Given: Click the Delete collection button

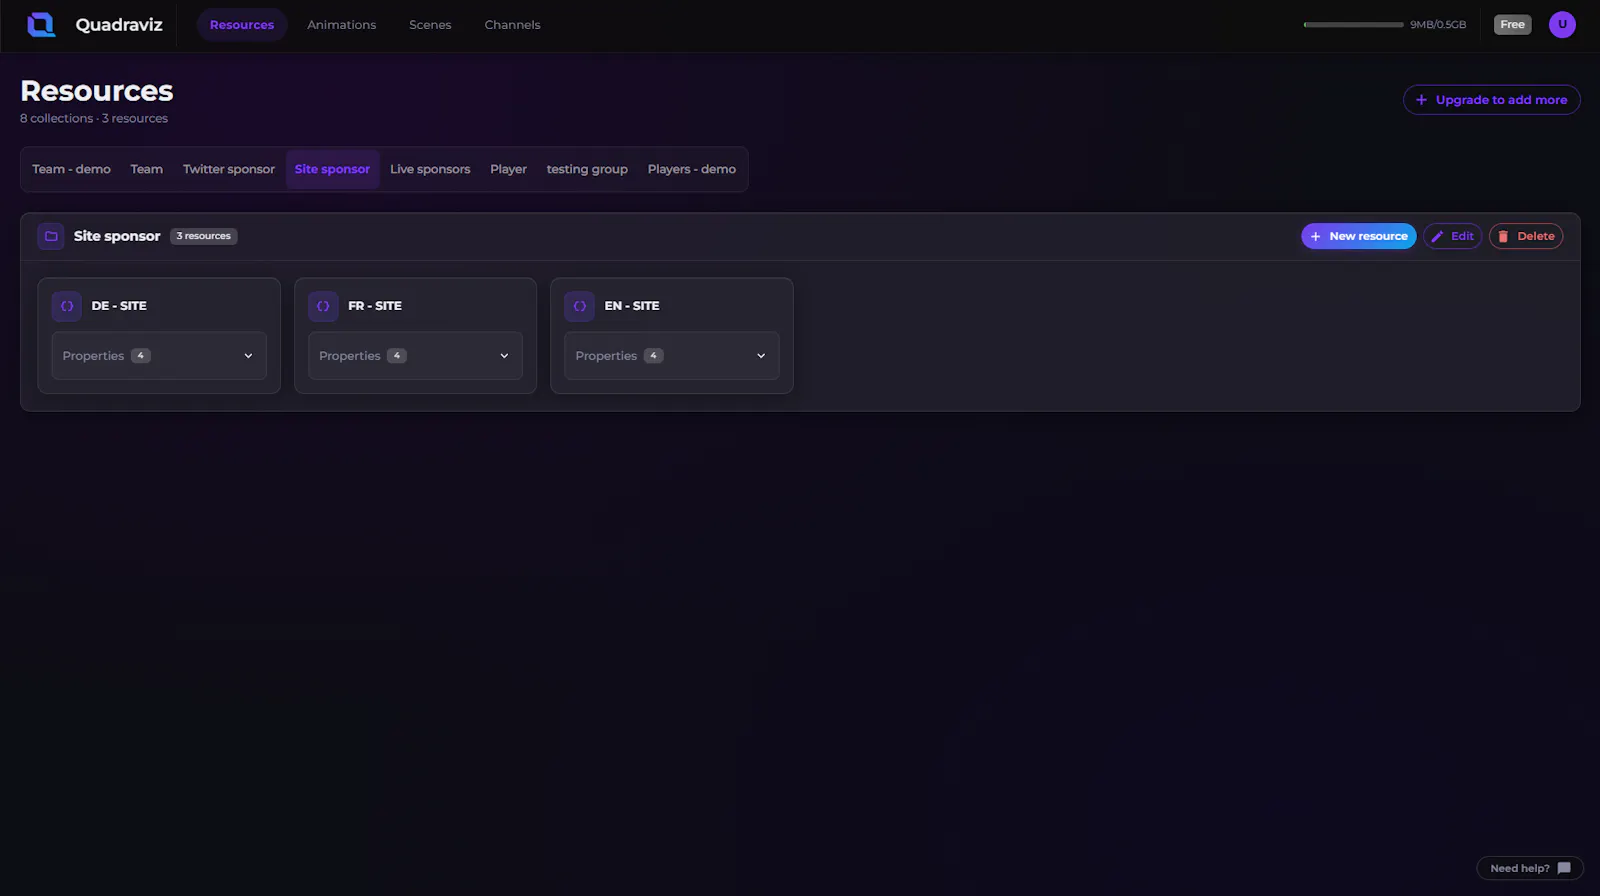Looking at the screenshot, I should click(1526, 236).
